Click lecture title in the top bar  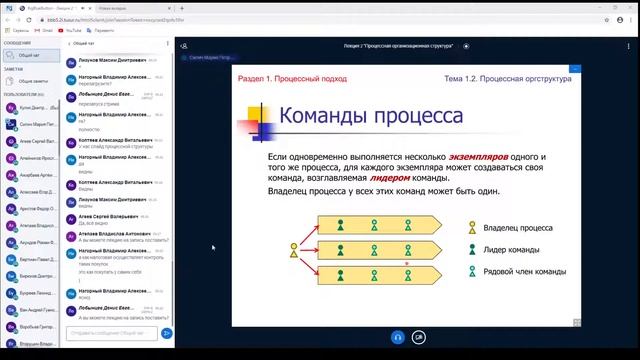pos(398,46)
